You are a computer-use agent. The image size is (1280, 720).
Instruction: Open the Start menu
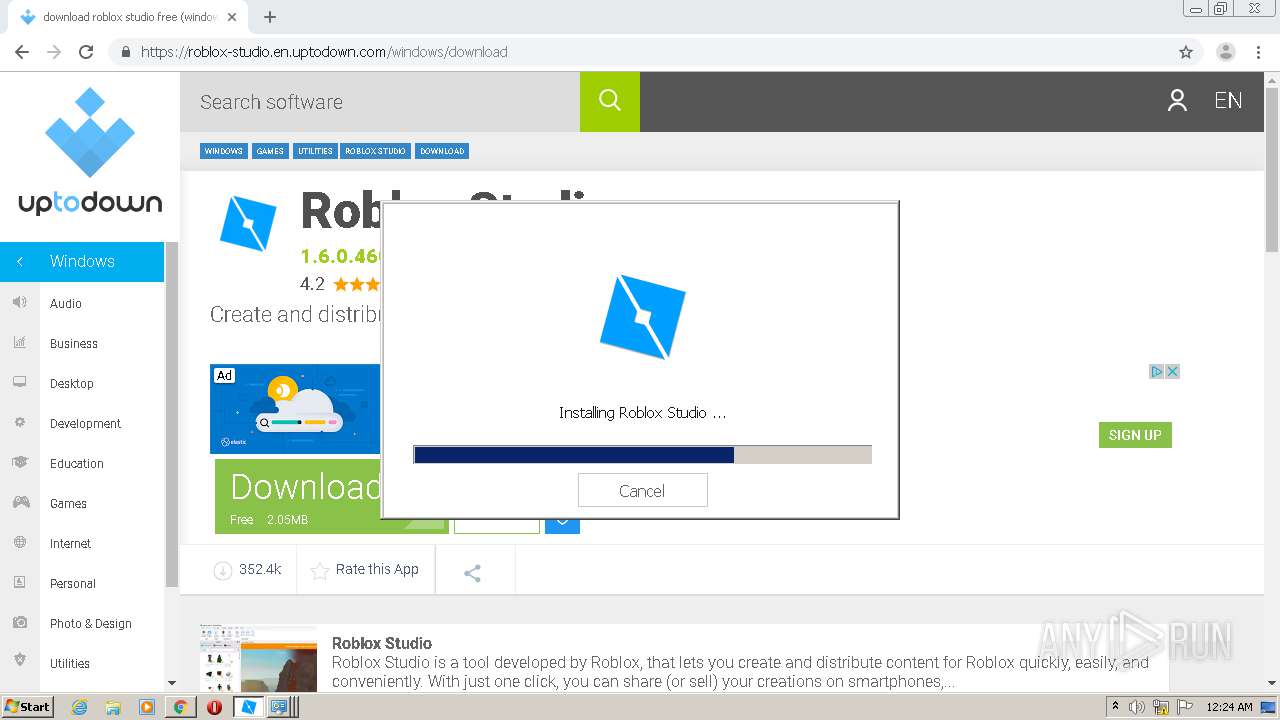coord(27,707)
